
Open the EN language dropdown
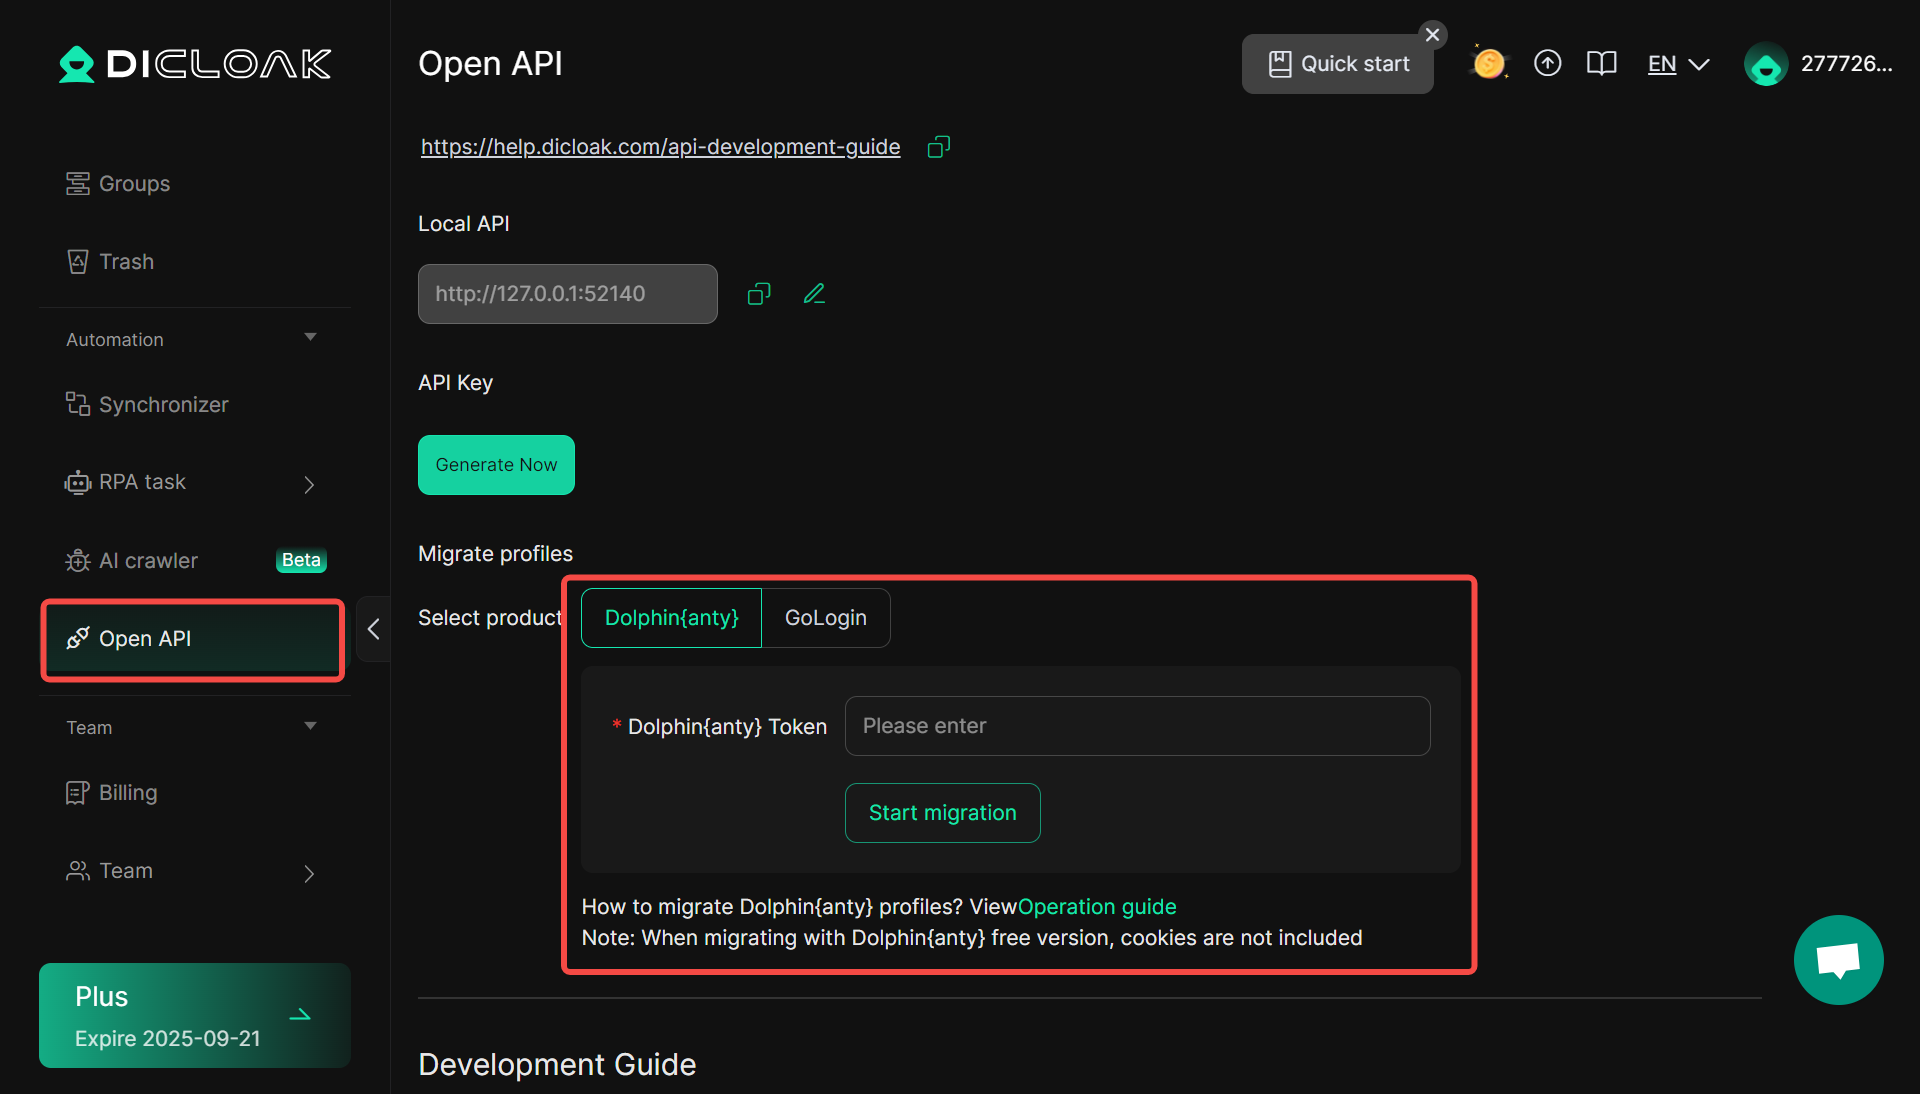(1679, 65)
